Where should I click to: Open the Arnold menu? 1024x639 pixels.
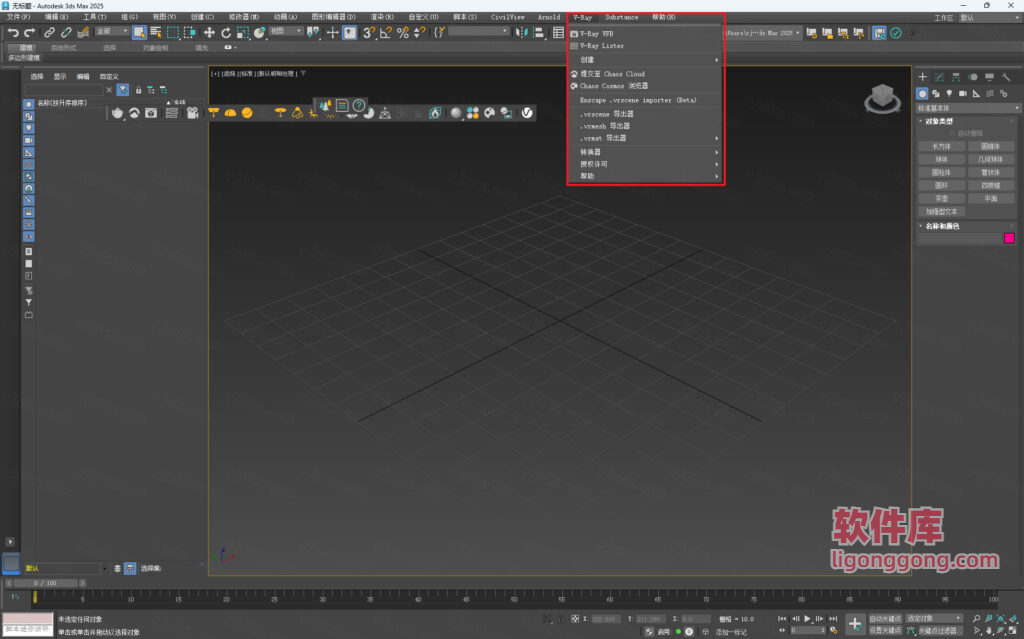click(x=549, y=17)
